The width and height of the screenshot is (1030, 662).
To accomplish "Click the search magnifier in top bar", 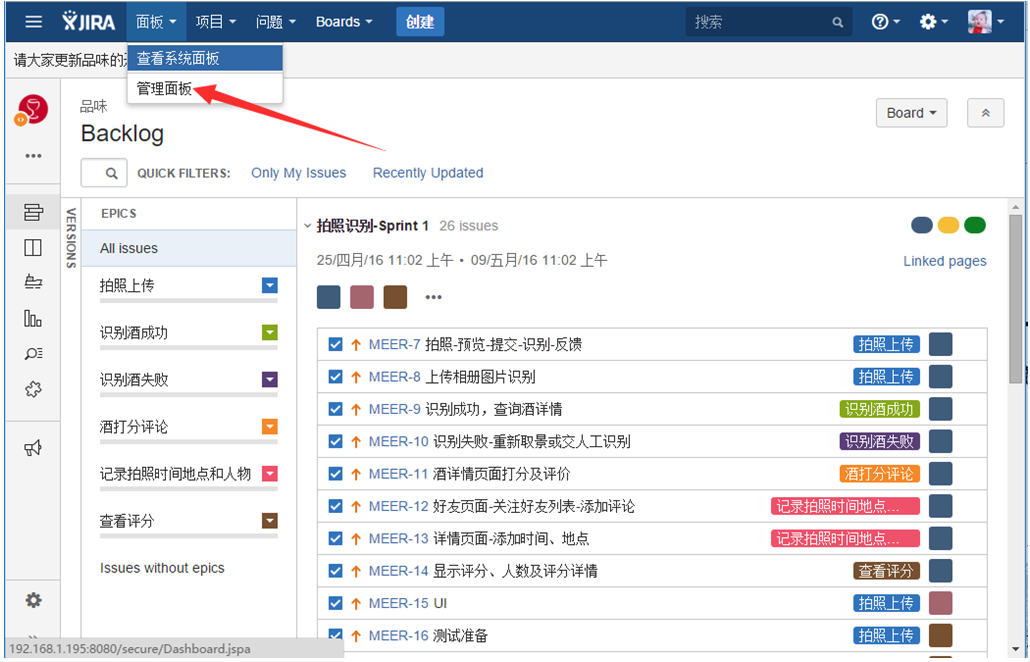I will click(838, 22).
